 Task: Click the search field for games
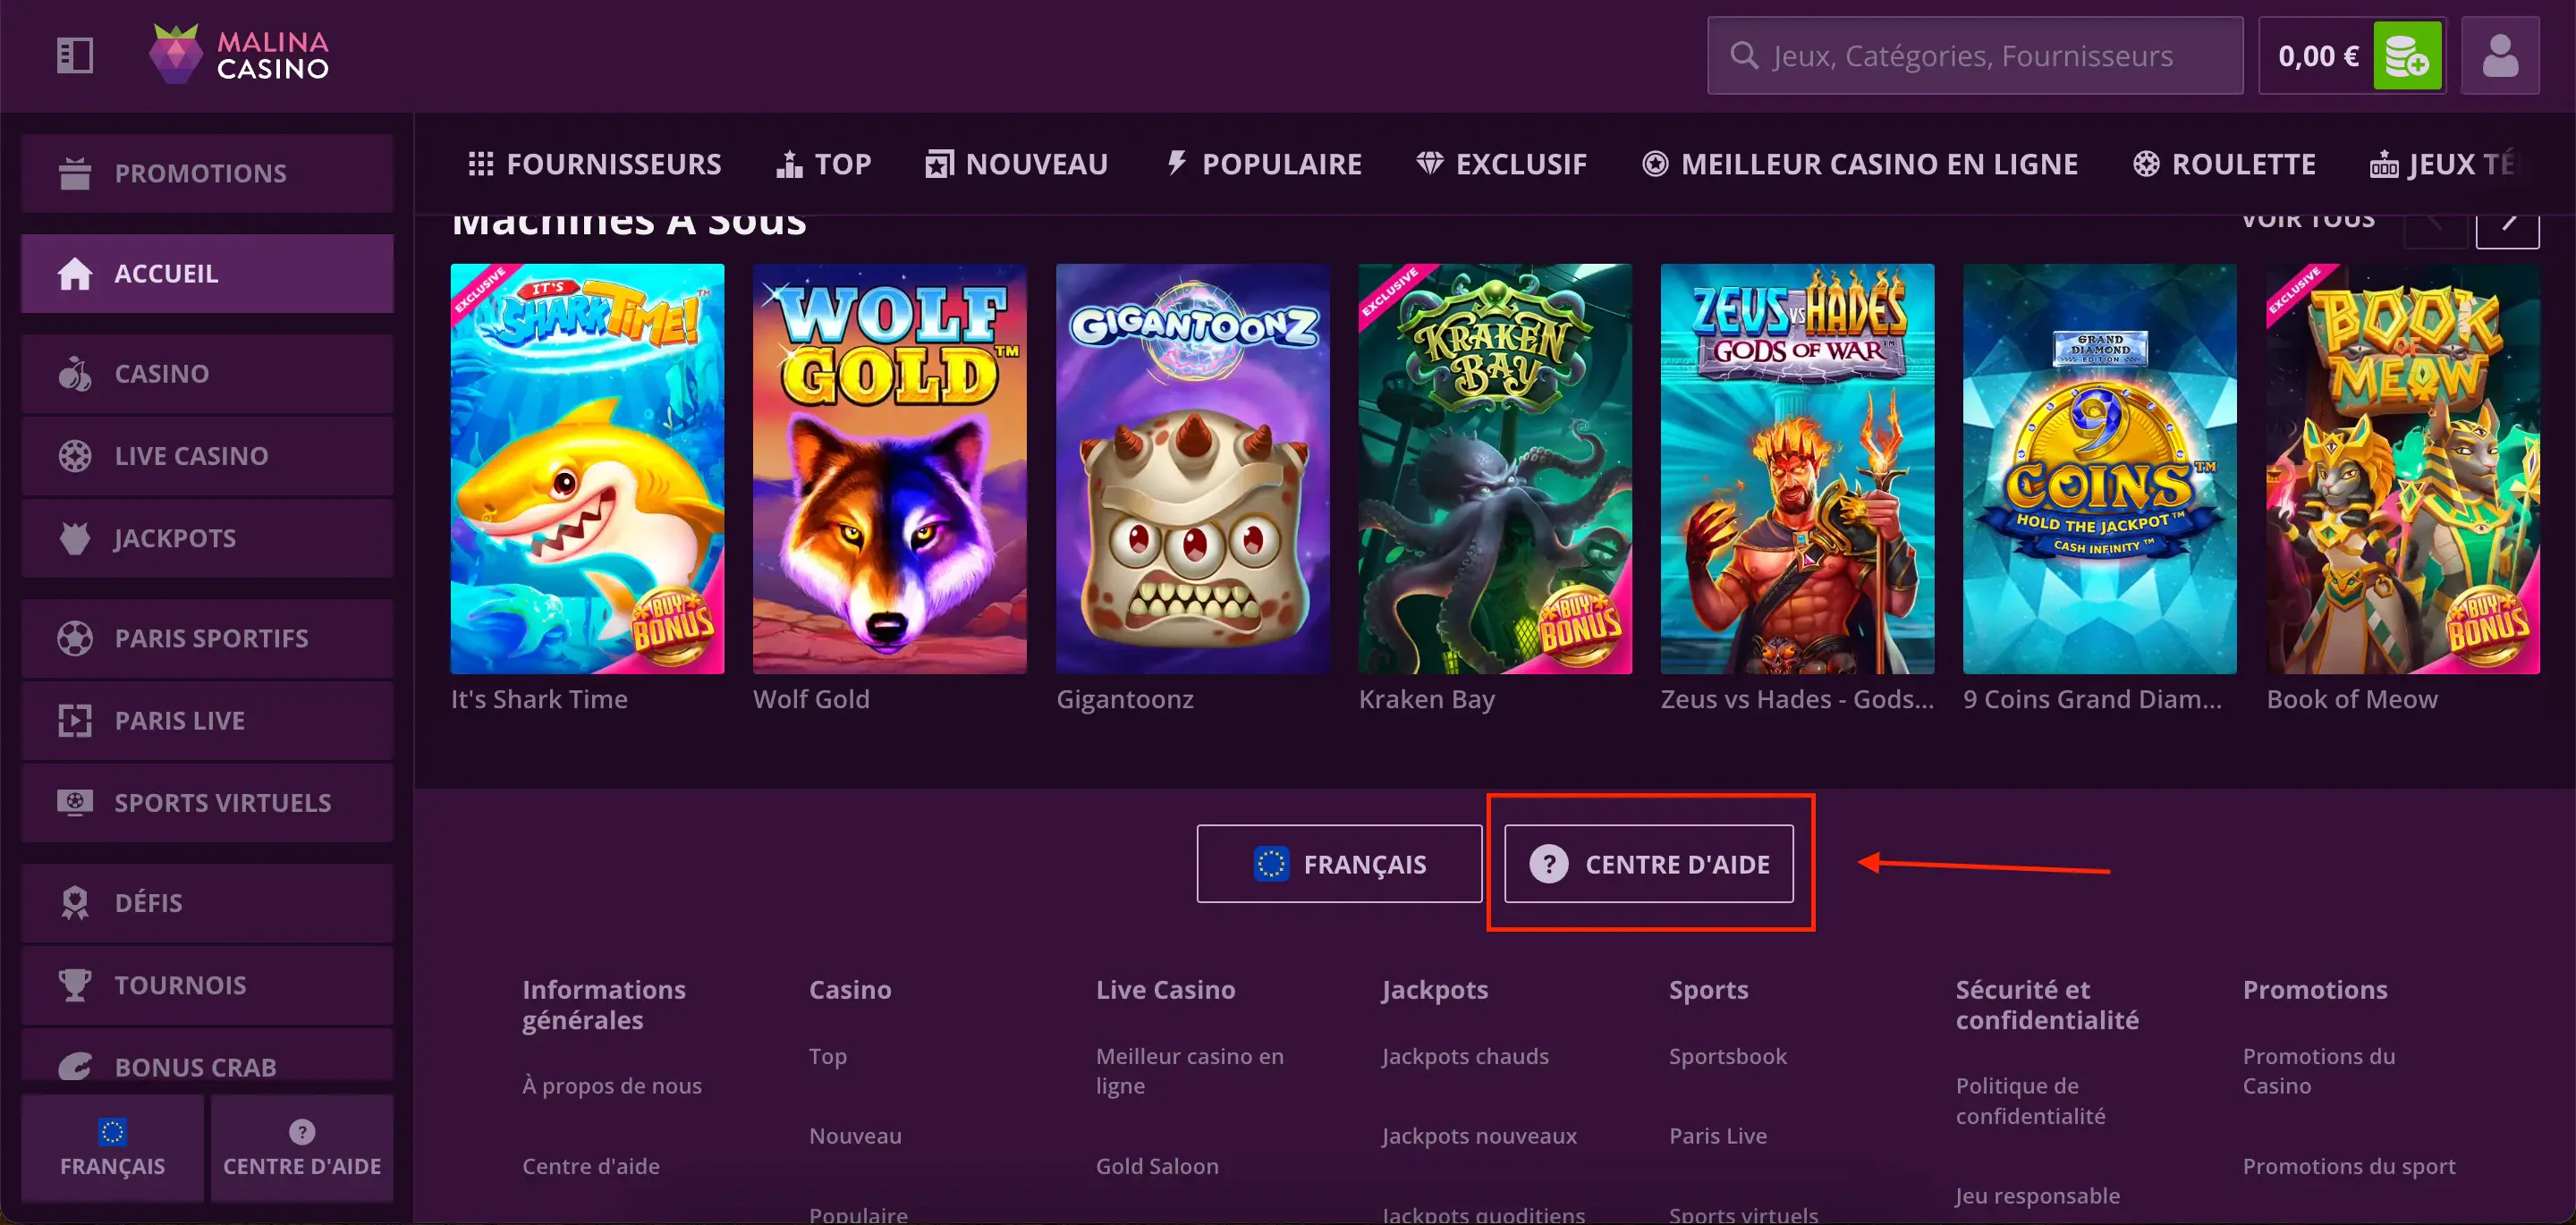[x=1975, y=55]
